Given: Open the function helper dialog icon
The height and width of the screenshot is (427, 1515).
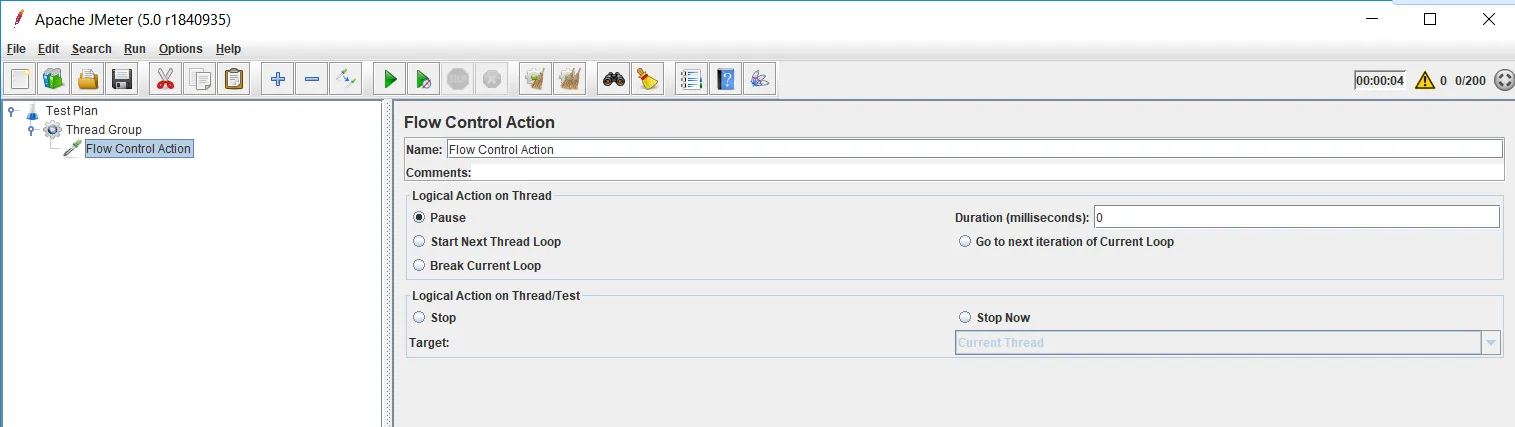Looking at the screenshot, I should point(691,78).
